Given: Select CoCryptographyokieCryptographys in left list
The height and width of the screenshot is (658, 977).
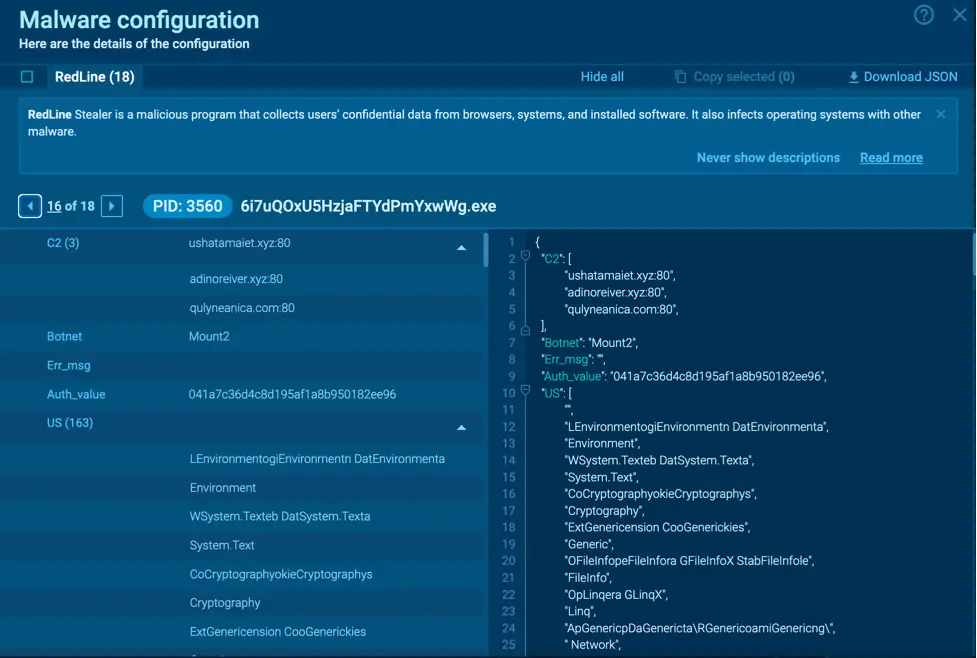Looking at the screenshot, I should coord(281,574).
